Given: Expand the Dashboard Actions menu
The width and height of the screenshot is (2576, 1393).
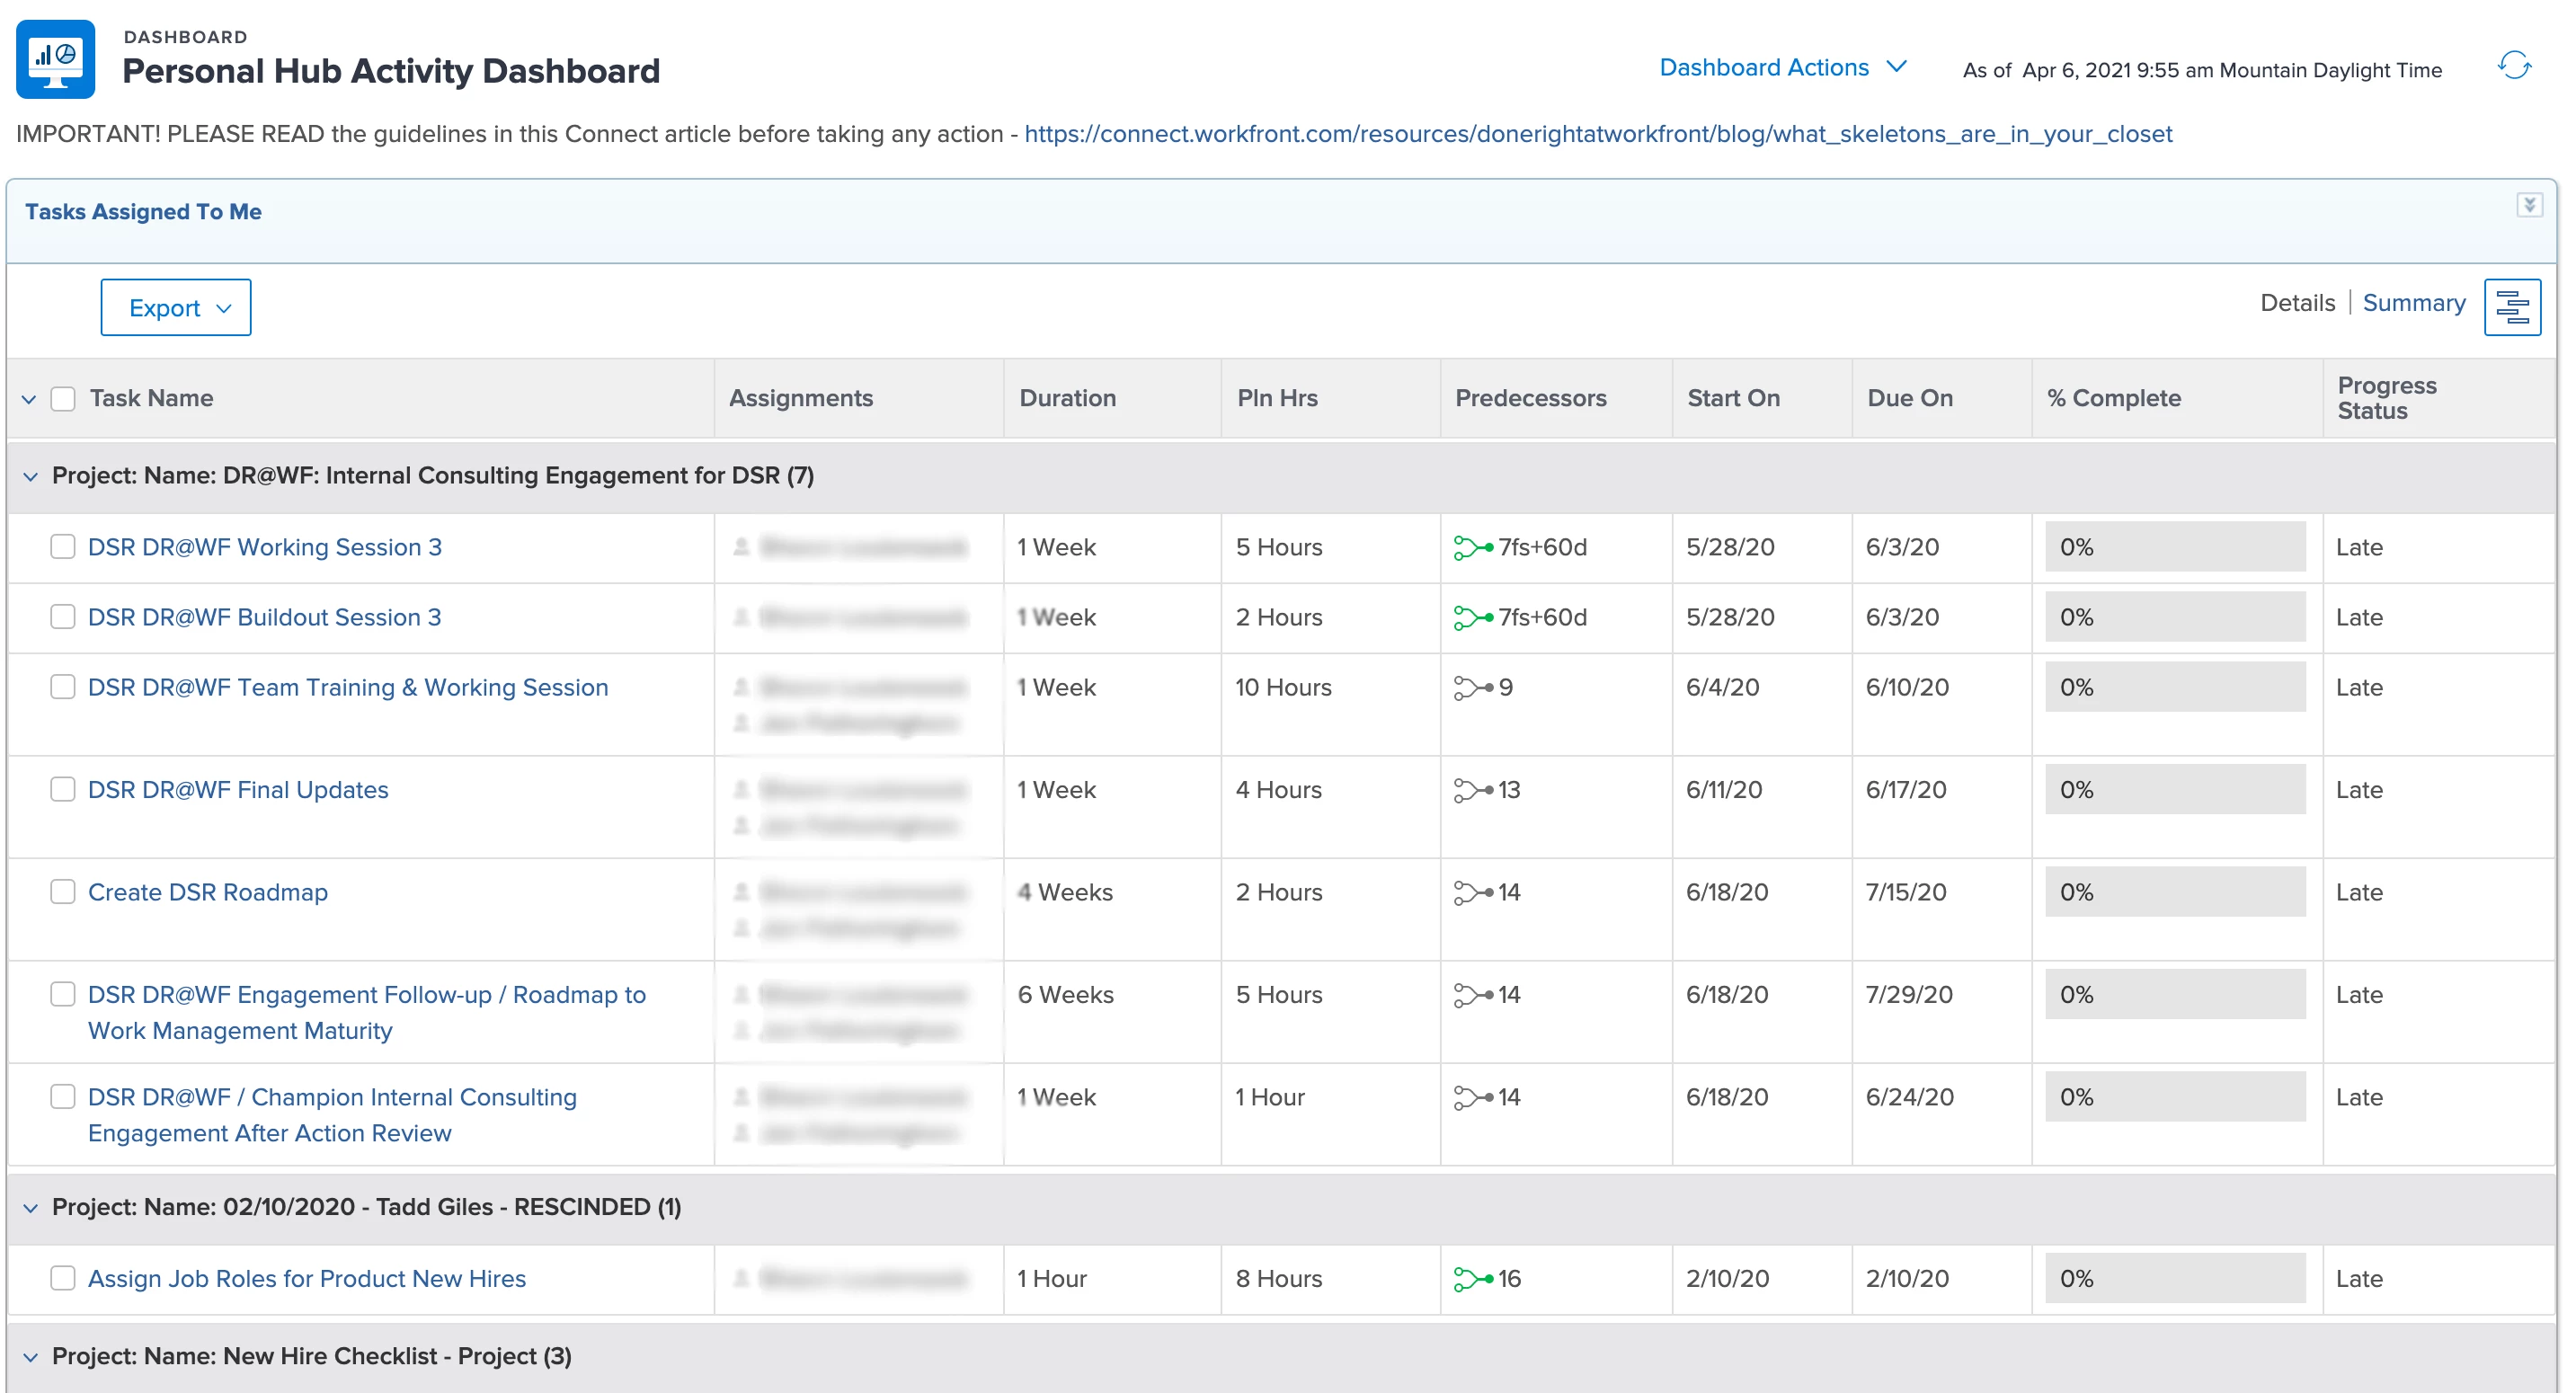Looking at the screenshot, I should [x=1782, y=67].
